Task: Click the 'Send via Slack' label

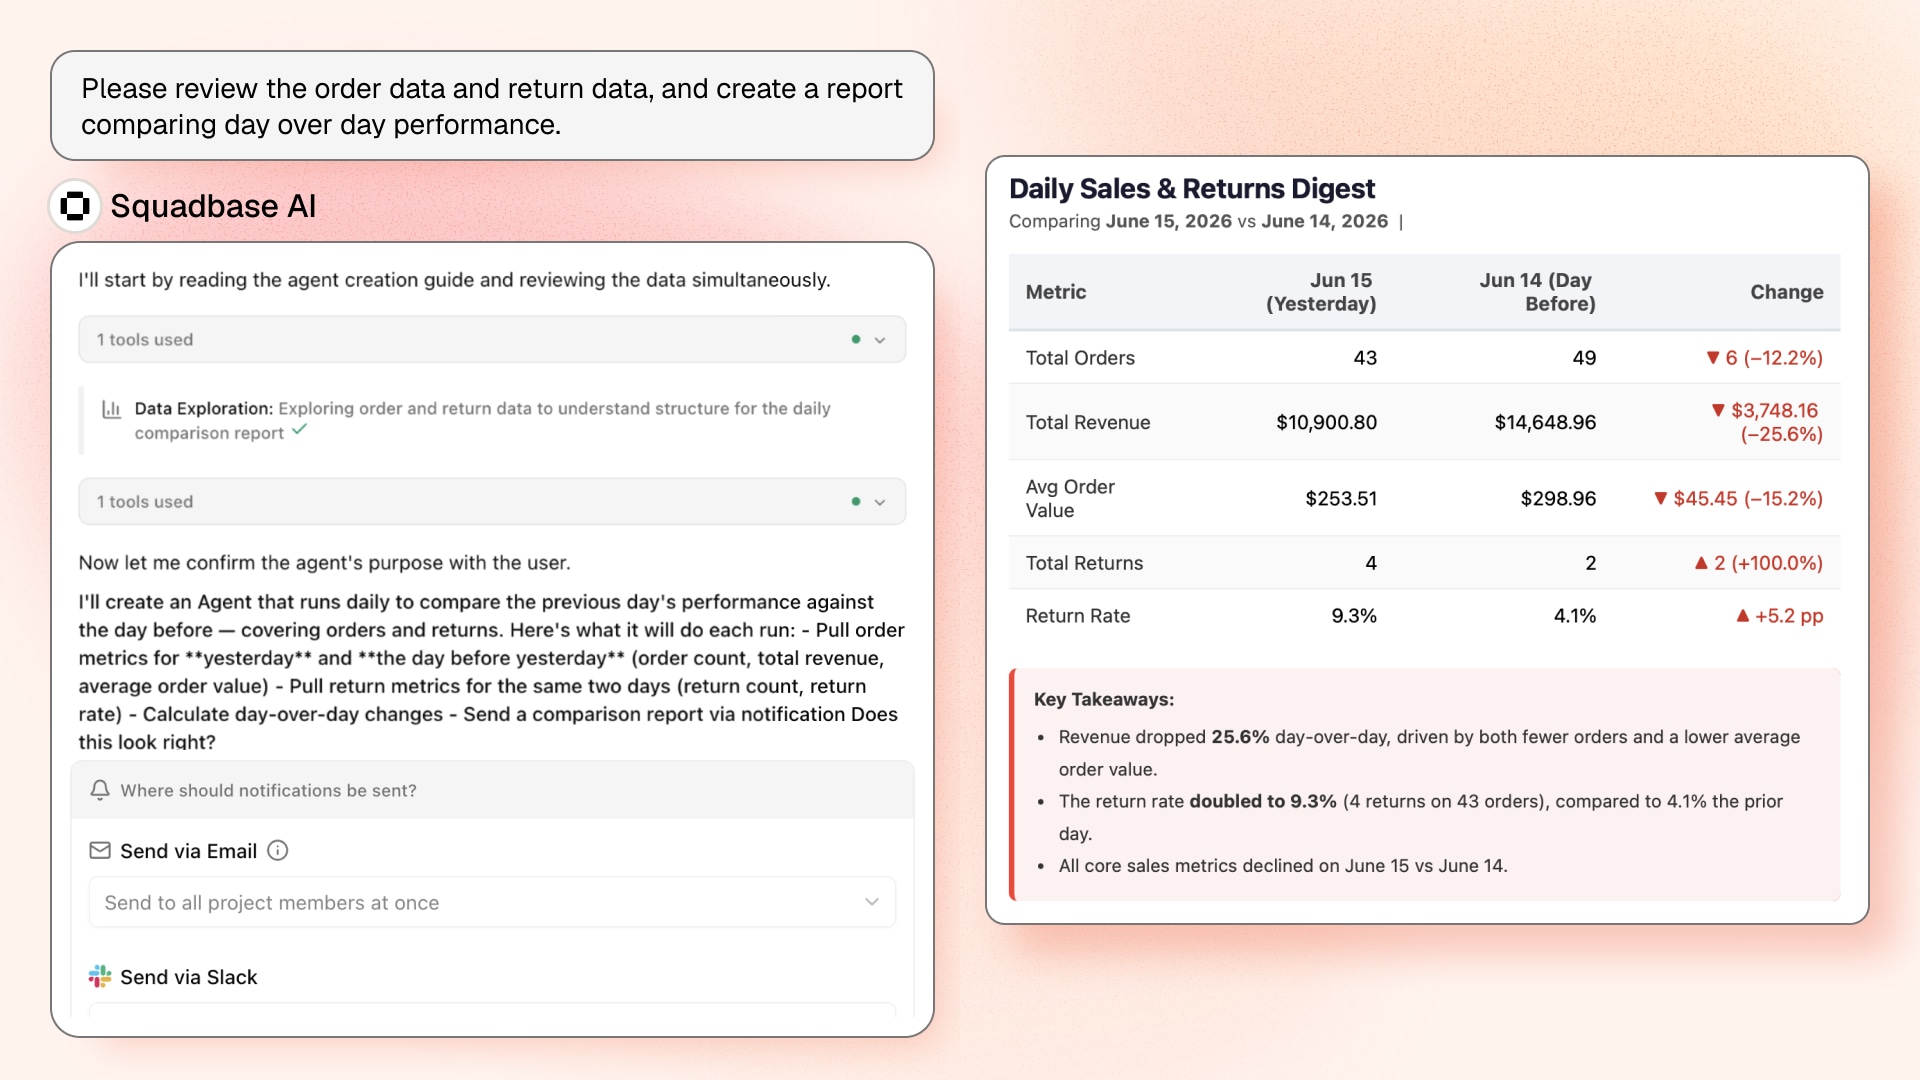Action: 189,977
